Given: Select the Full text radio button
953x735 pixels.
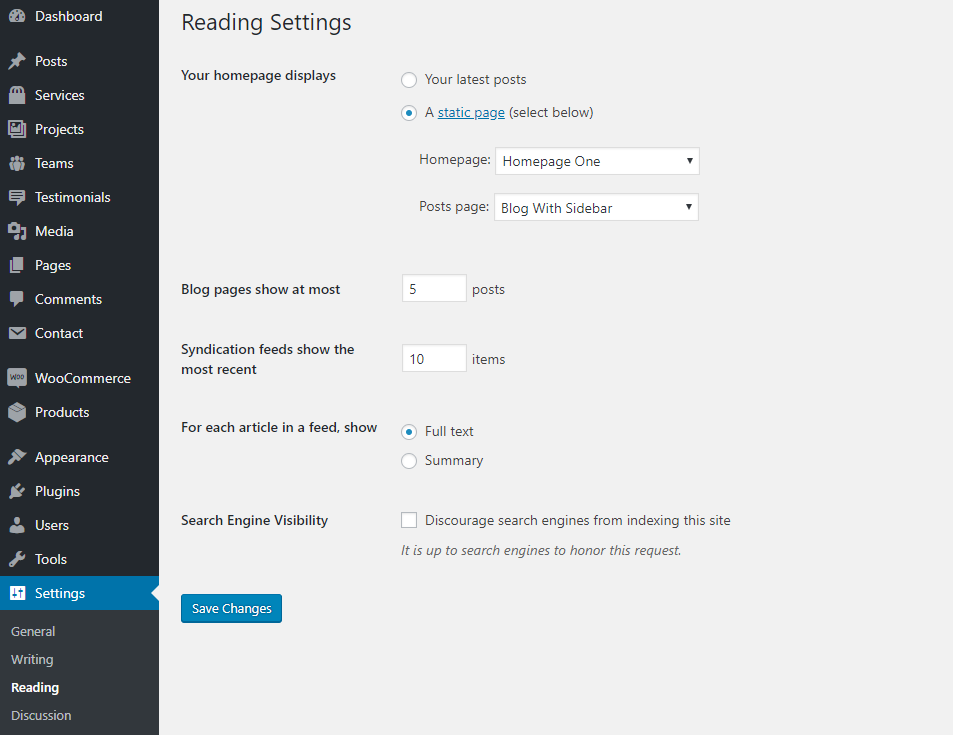Looking at the screenshot, I should 409,432.
